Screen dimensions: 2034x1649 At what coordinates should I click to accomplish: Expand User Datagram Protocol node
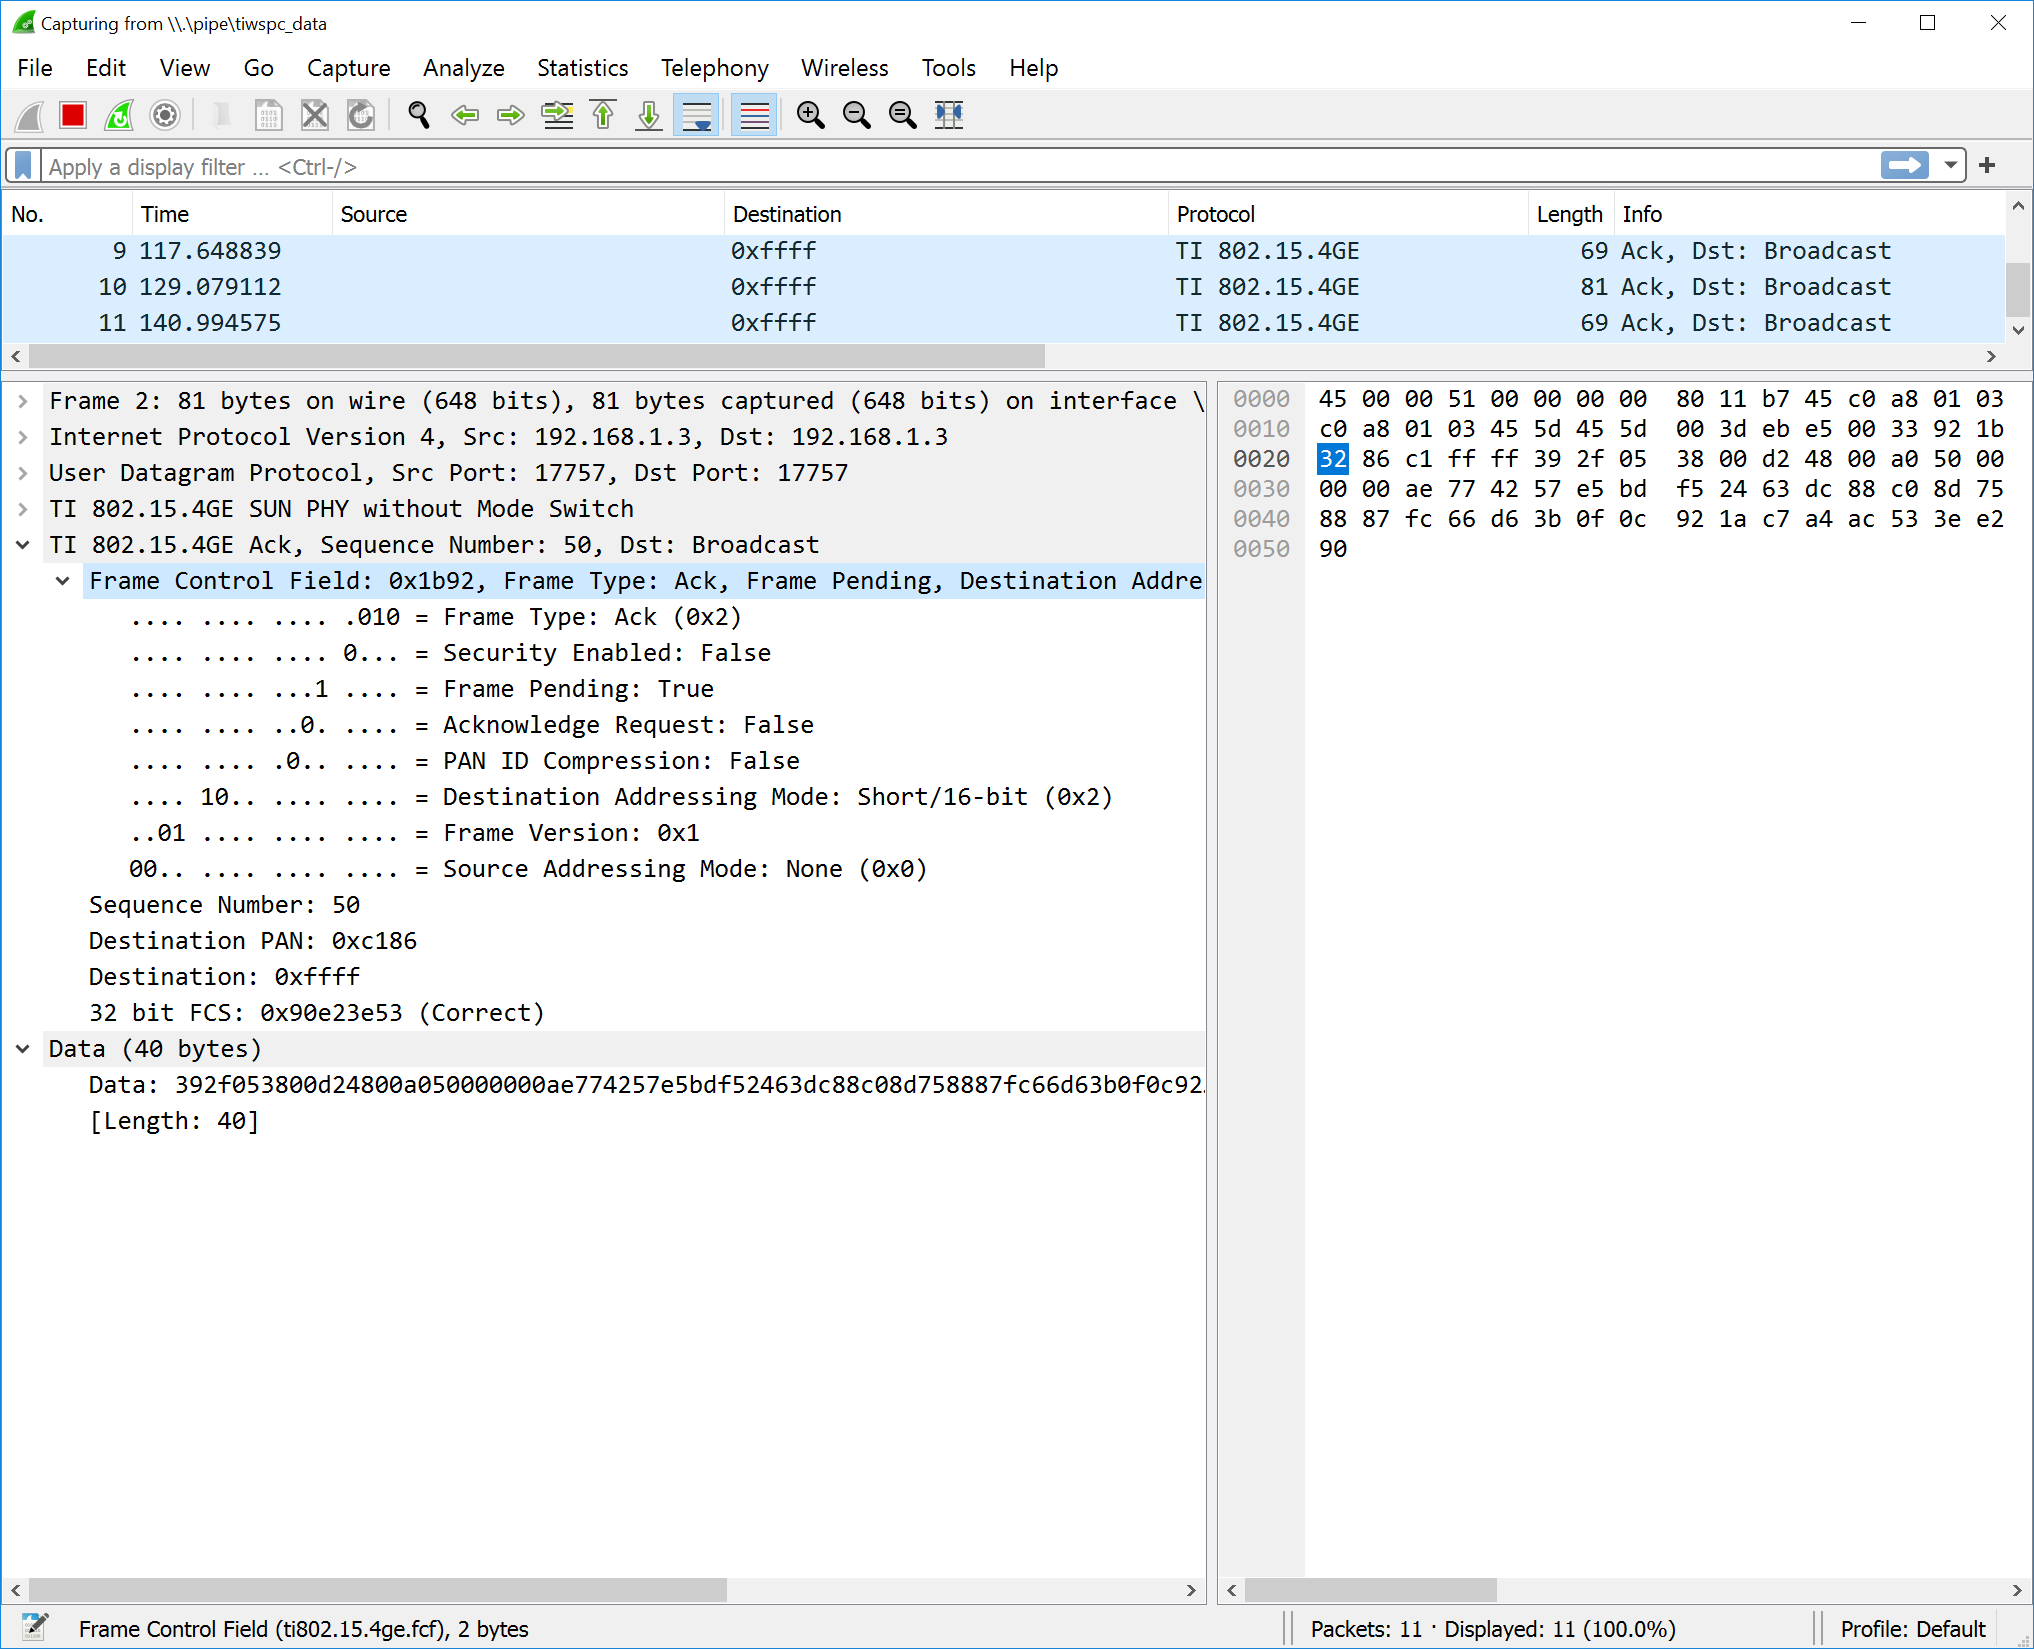tap(22, 473)
